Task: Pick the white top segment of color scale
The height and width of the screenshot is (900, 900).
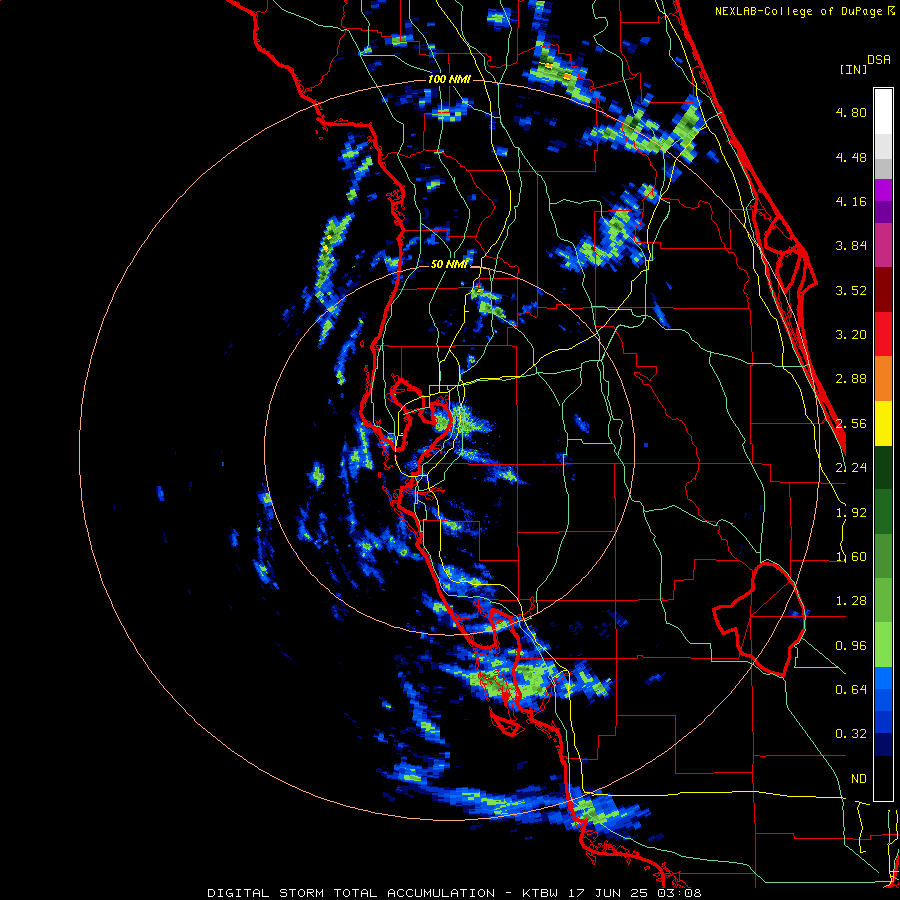Action: coord(883,111)
